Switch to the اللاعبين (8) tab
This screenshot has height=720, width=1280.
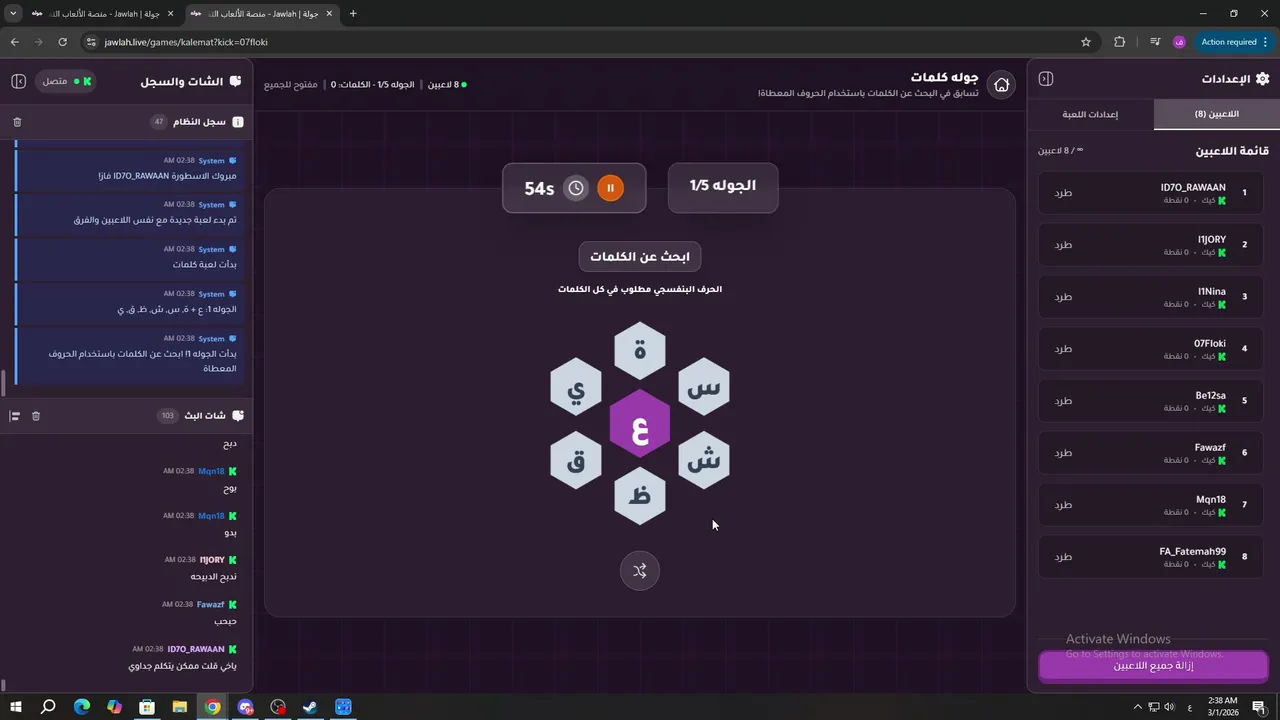coord(1216,114)
